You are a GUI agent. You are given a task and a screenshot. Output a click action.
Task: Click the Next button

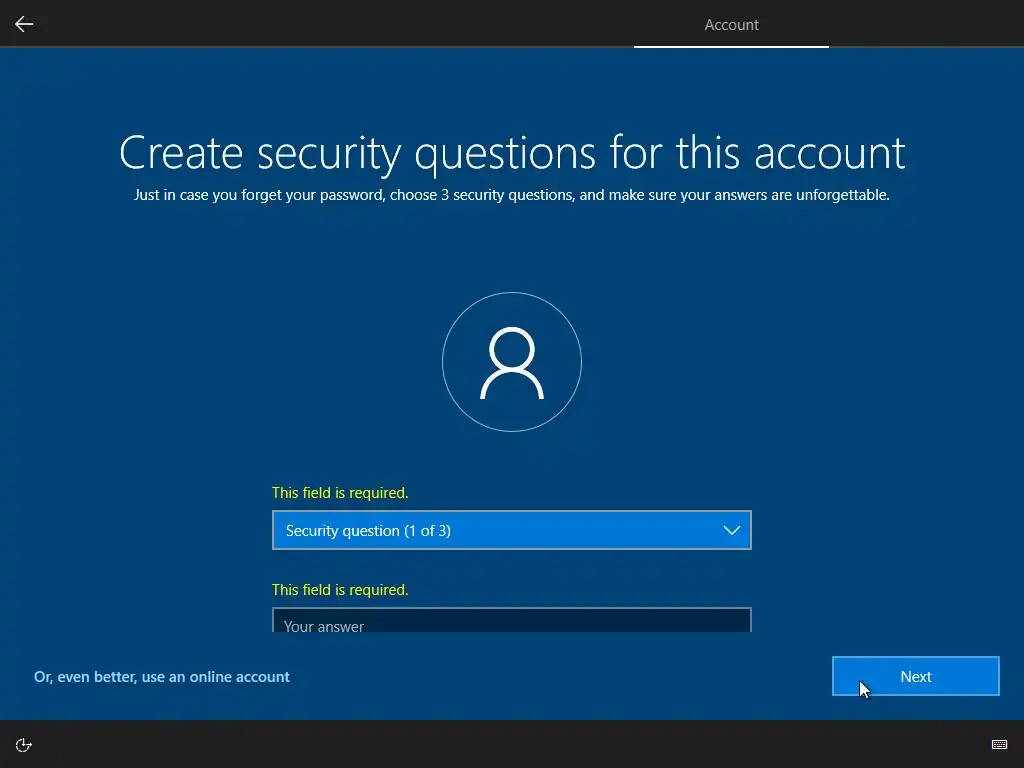[916, 676]
